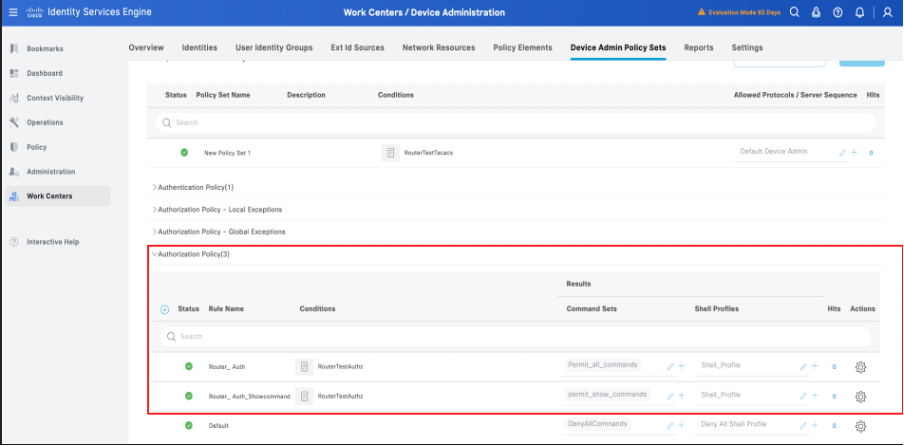This screenshot has width=904, height=446.
Task: Add command set next to DenyAllCommands
Action: [681, 425]
